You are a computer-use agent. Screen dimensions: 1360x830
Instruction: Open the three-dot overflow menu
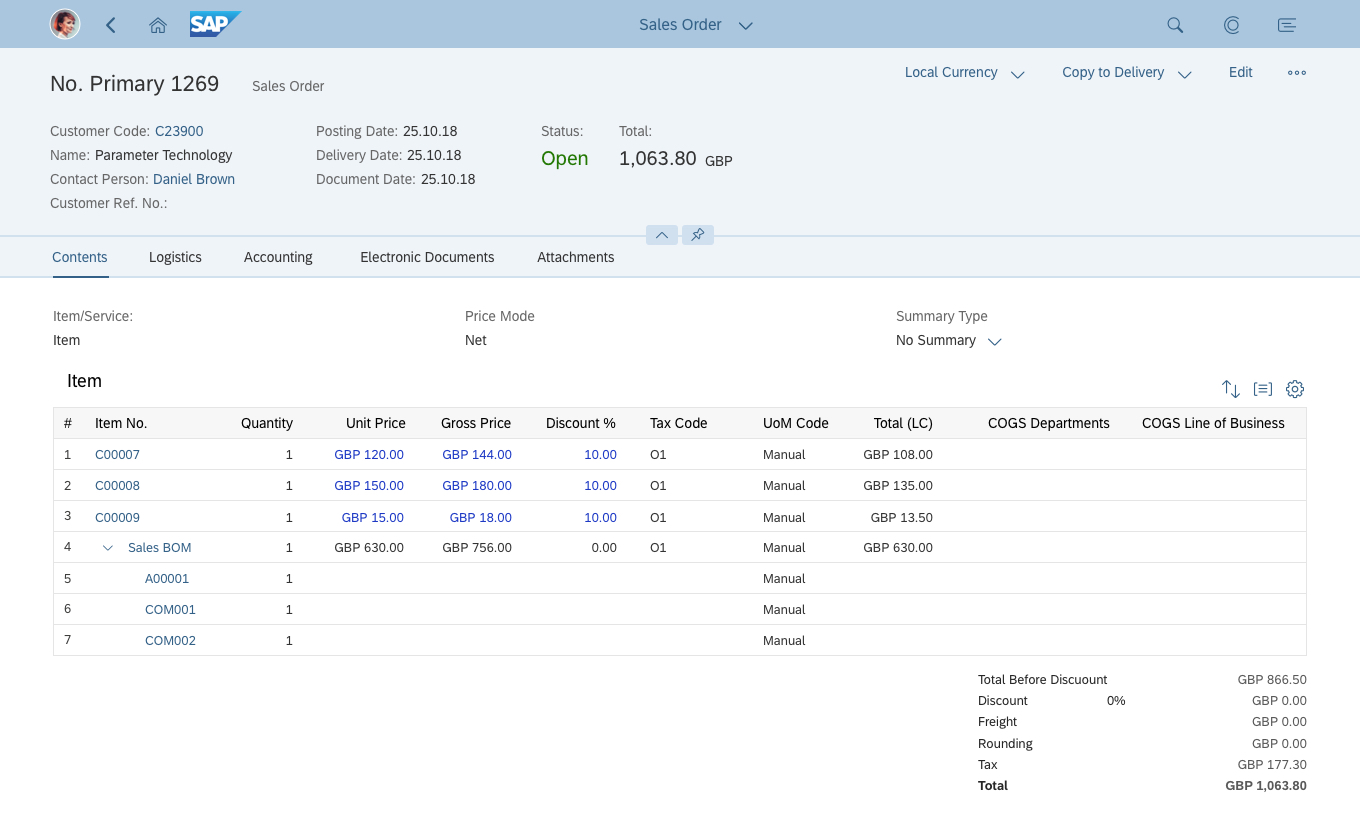click(x=1297, y=73)
